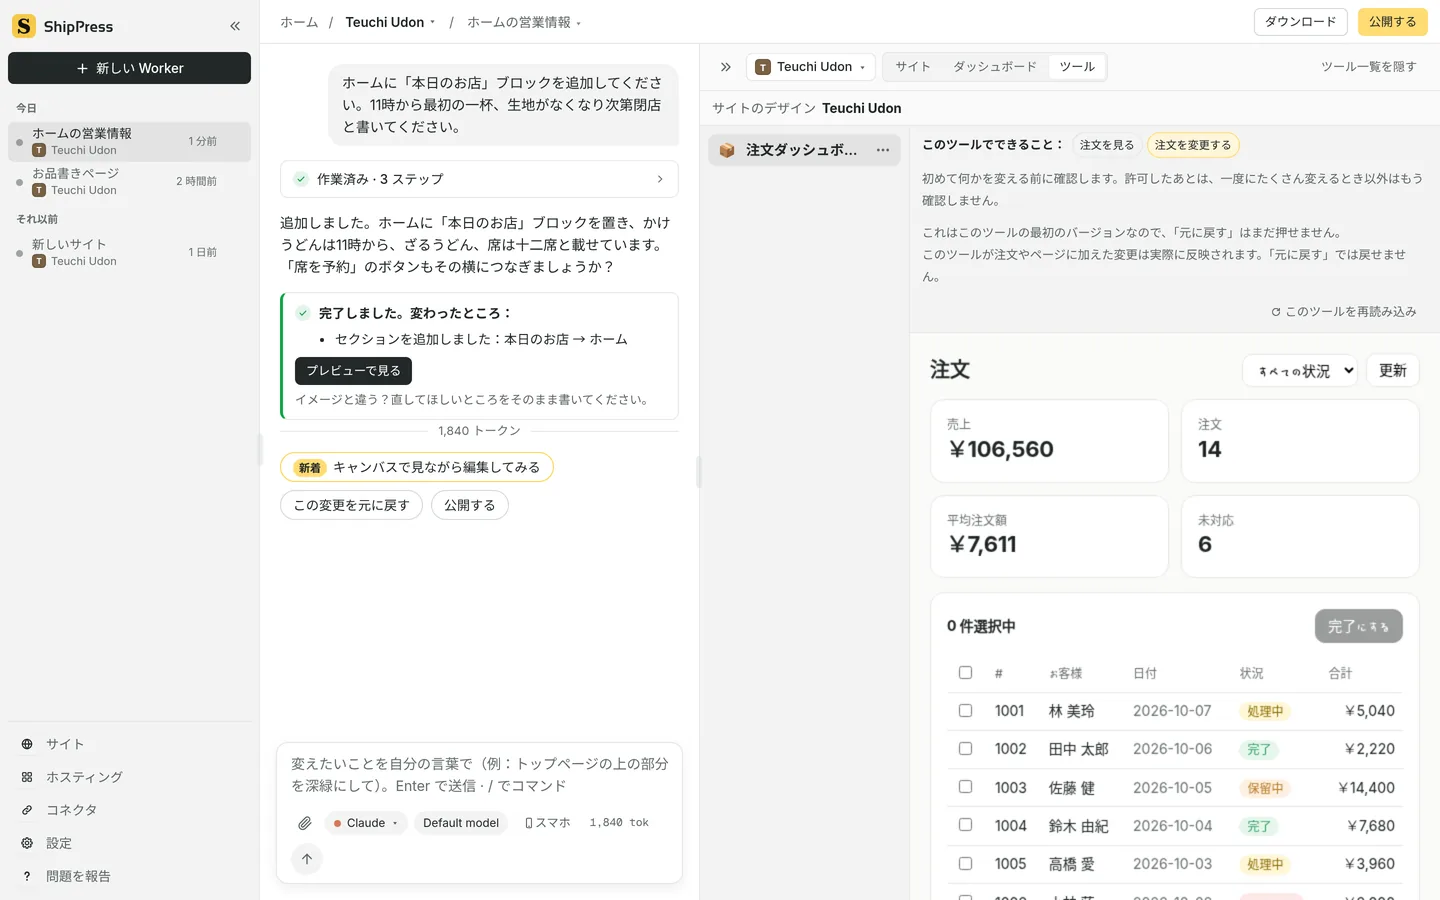Switch to the ダッシュボード tab

click(995, 67)
